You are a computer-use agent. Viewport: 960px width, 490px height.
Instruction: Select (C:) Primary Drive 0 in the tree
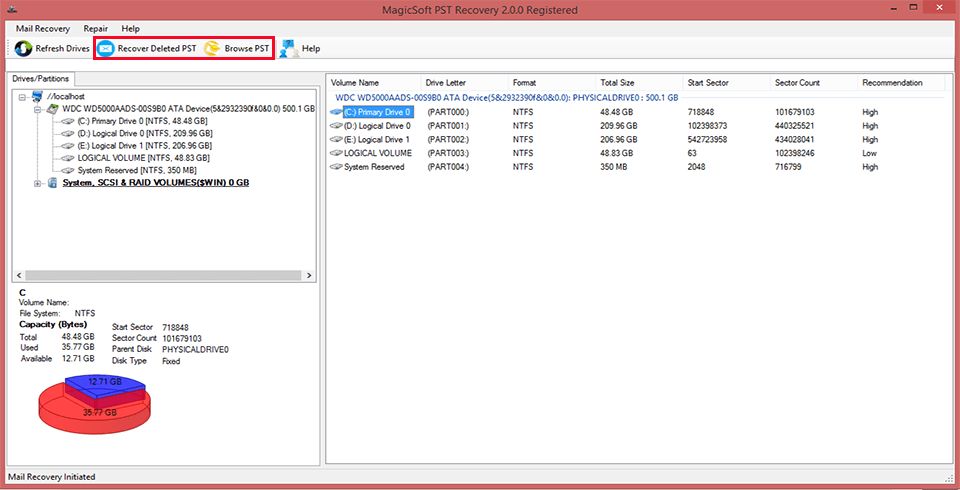point(142,121)
